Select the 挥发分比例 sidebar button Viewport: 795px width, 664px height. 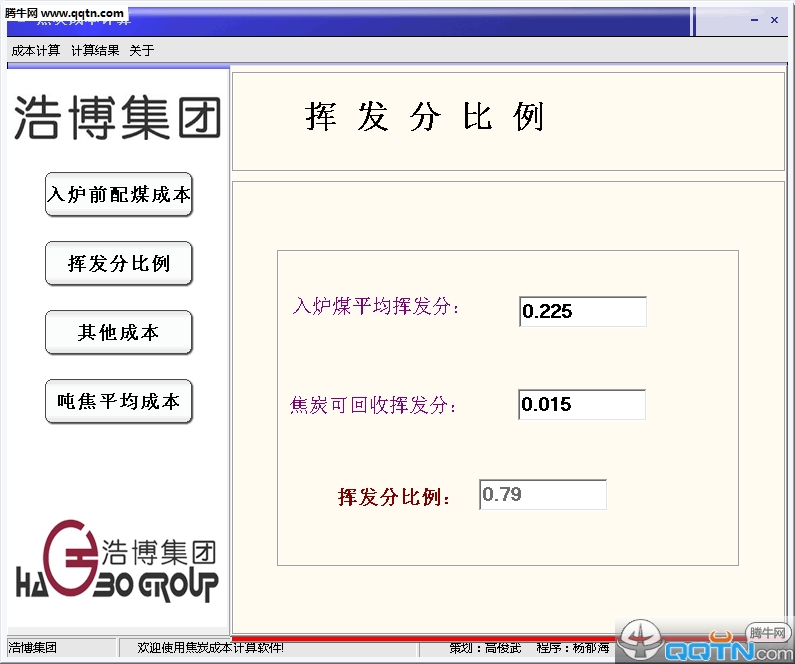coord(119,264)
